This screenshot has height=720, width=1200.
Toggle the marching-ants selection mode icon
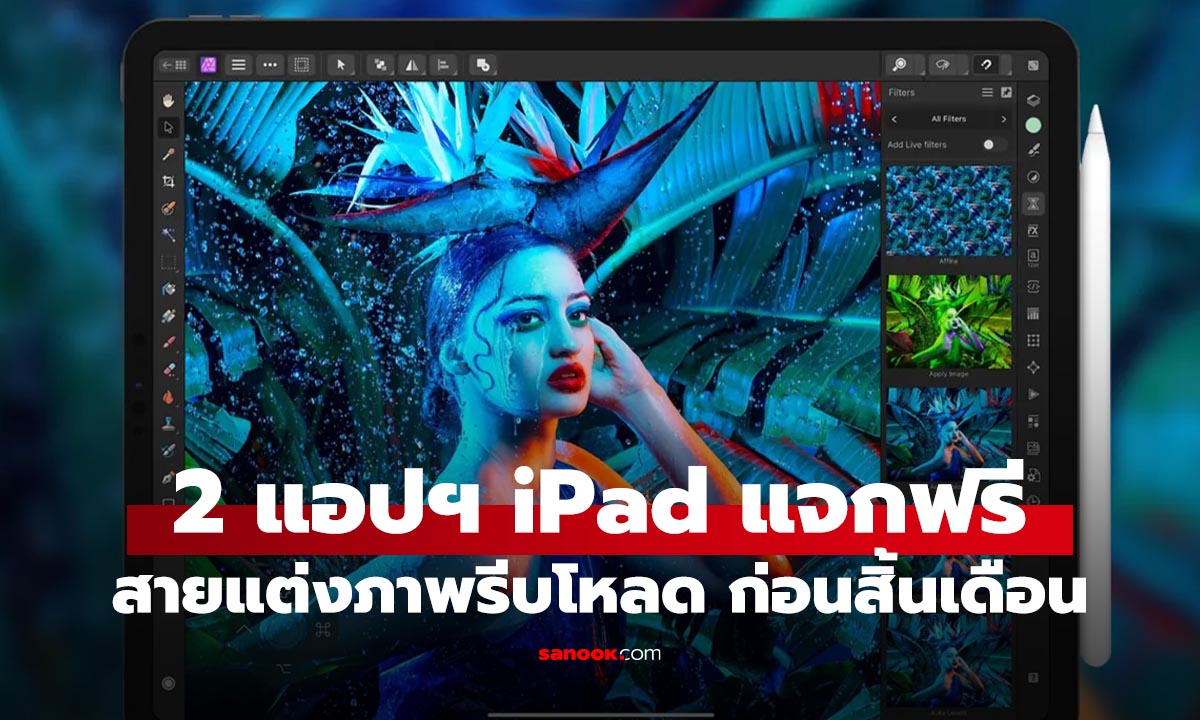click(x=301, y=64)
